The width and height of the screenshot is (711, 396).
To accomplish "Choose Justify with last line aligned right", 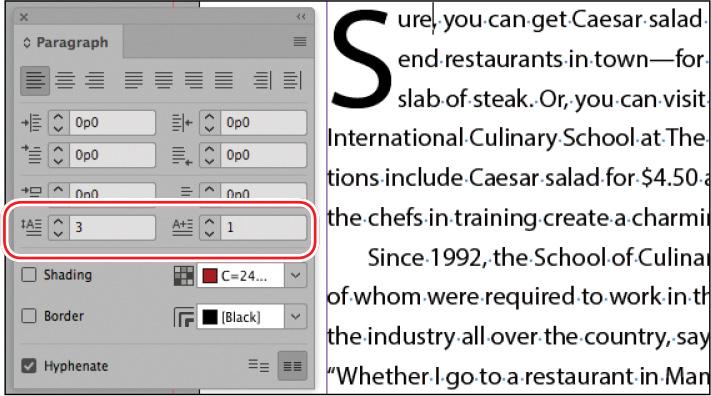I will [x=194, y=81].
